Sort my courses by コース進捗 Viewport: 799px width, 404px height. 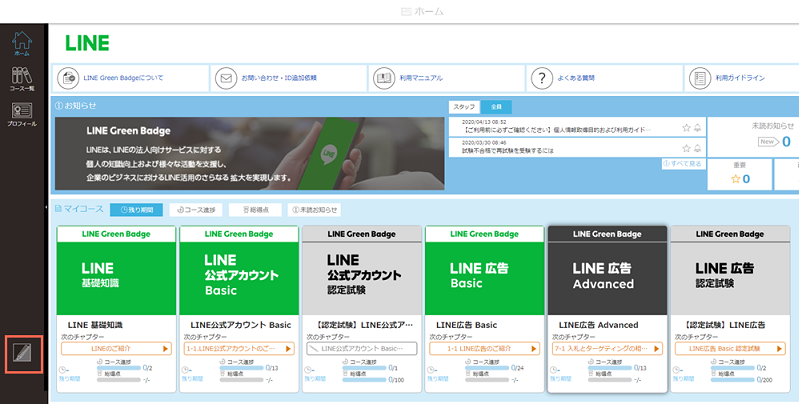point(196,210)
